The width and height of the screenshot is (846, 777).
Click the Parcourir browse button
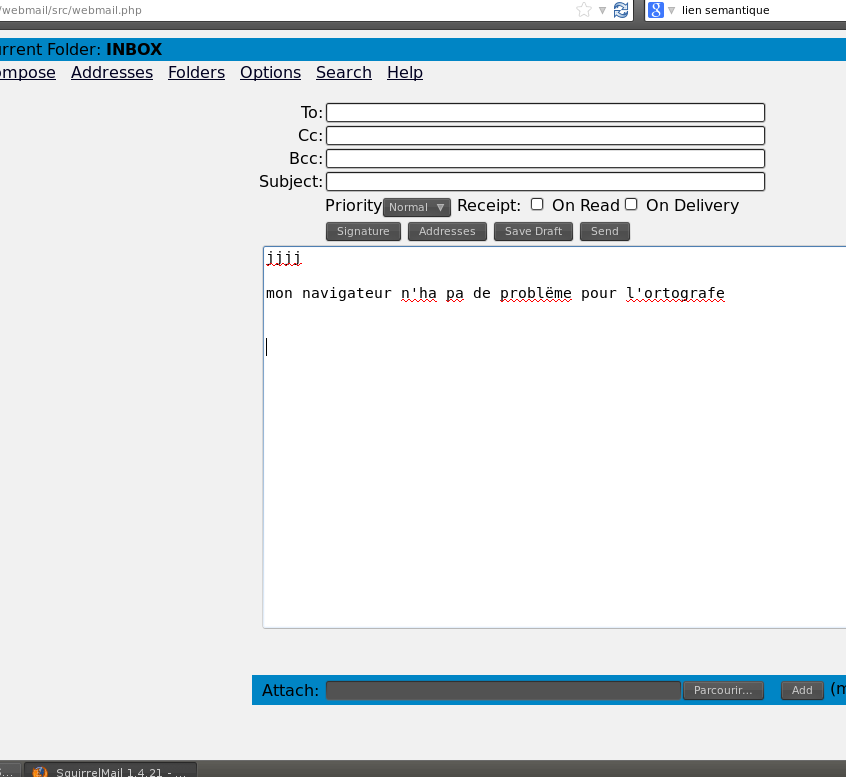tap(723, 690)
